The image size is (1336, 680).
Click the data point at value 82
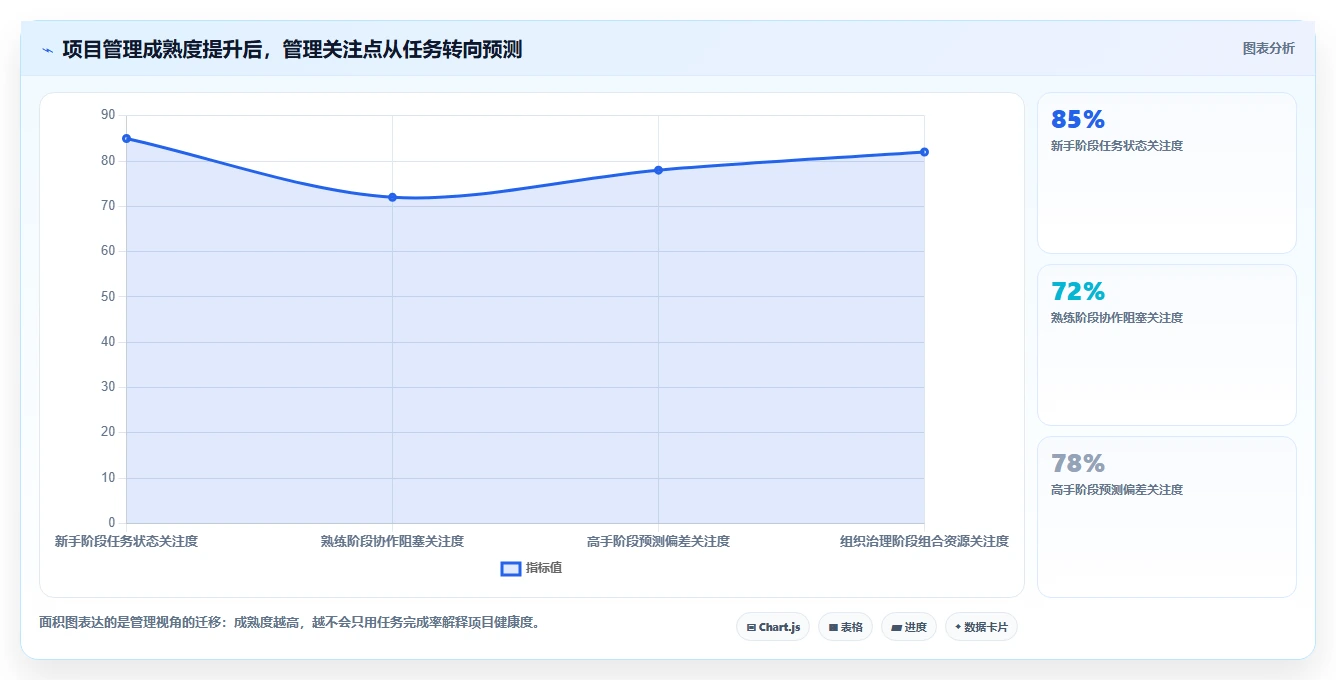coord(924,152)
